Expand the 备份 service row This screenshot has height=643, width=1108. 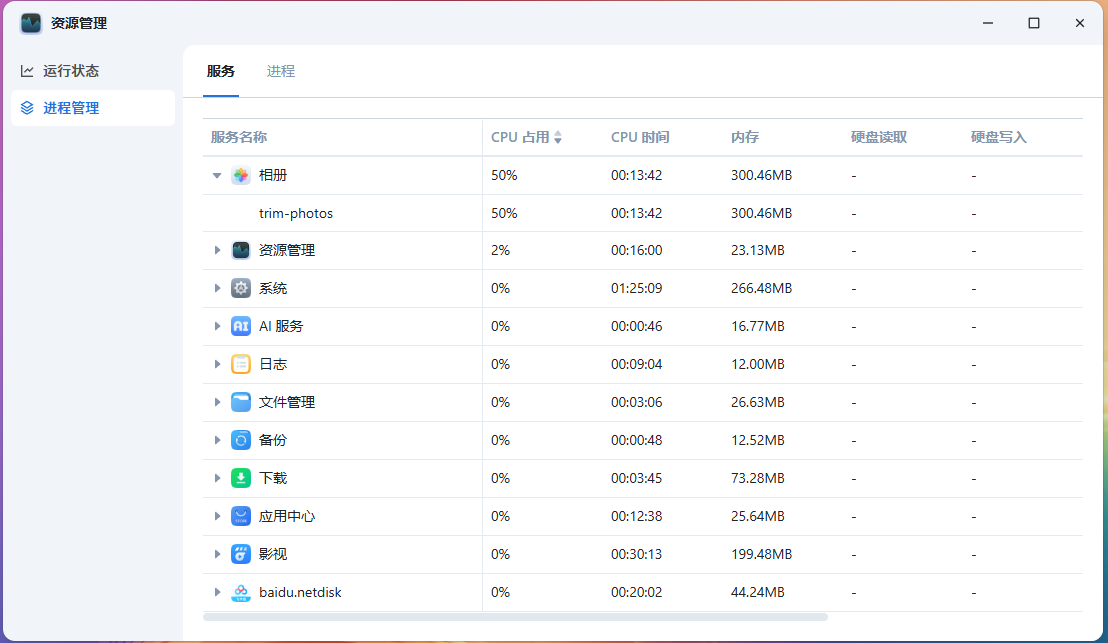click(217, 440)
